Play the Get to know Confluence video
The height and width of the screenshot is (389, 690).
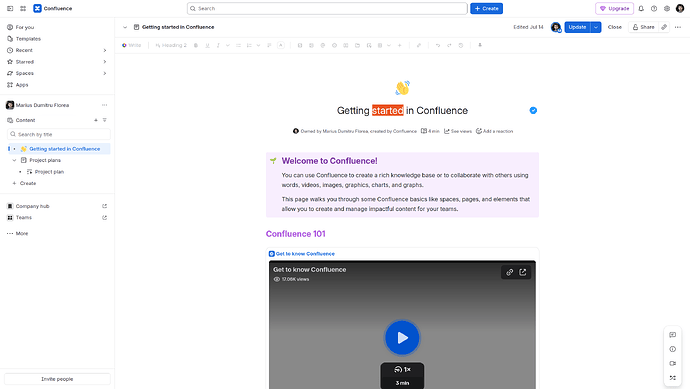click(402, 338)
